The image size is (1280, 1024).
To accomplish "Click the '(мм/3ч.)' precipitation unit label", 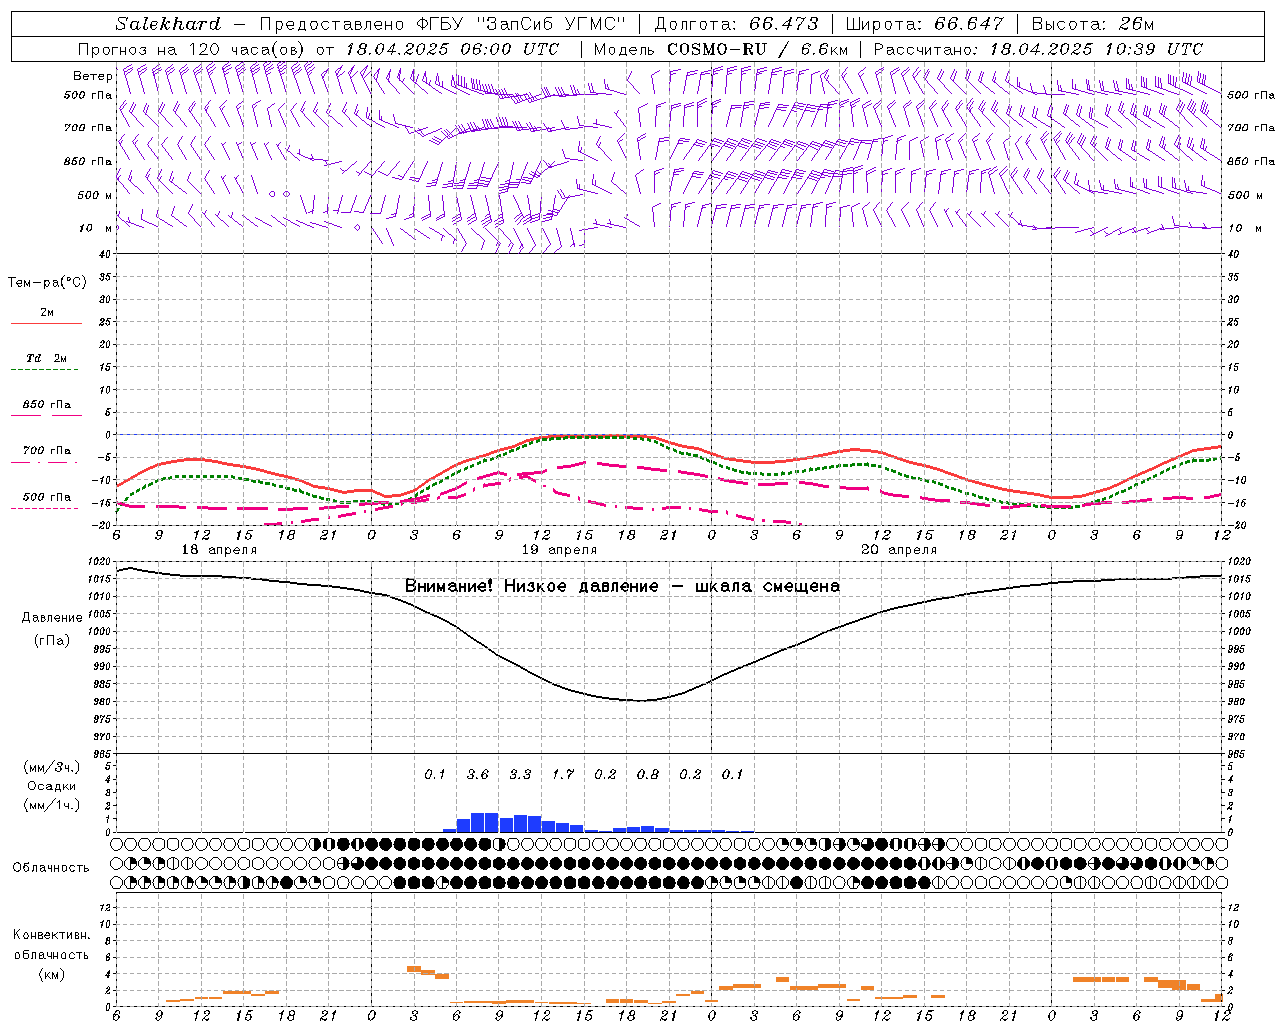I will [52, 768].
